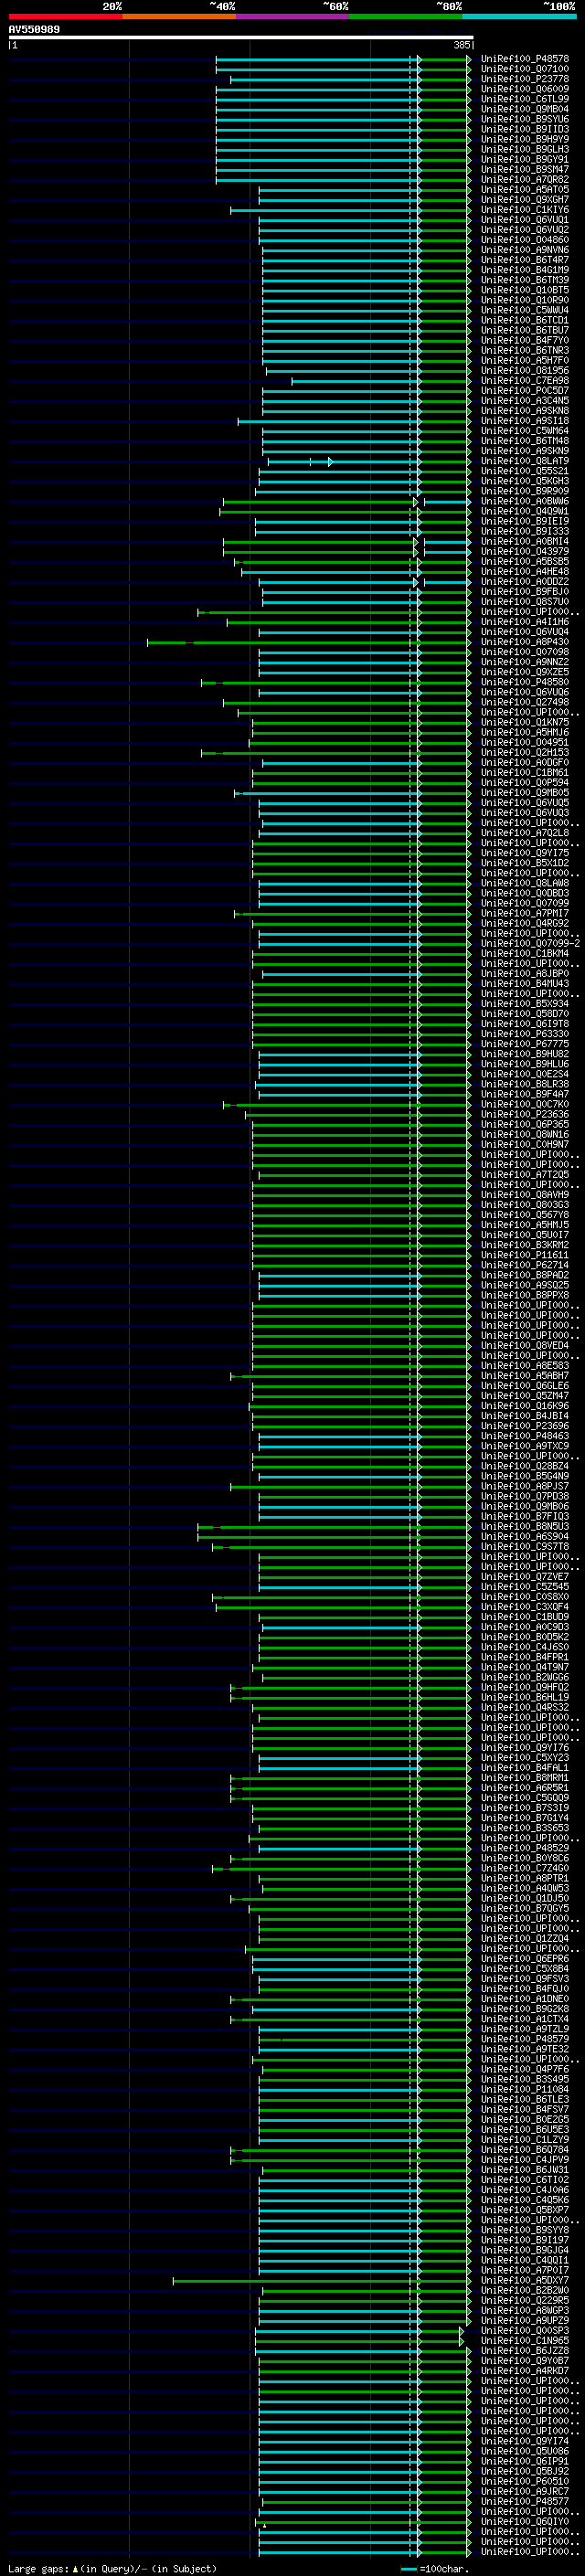This screenshot has width=585, height=2576.
Task: Click hit label UniRef100_A5AT05
Action: (x=525, y=190)
